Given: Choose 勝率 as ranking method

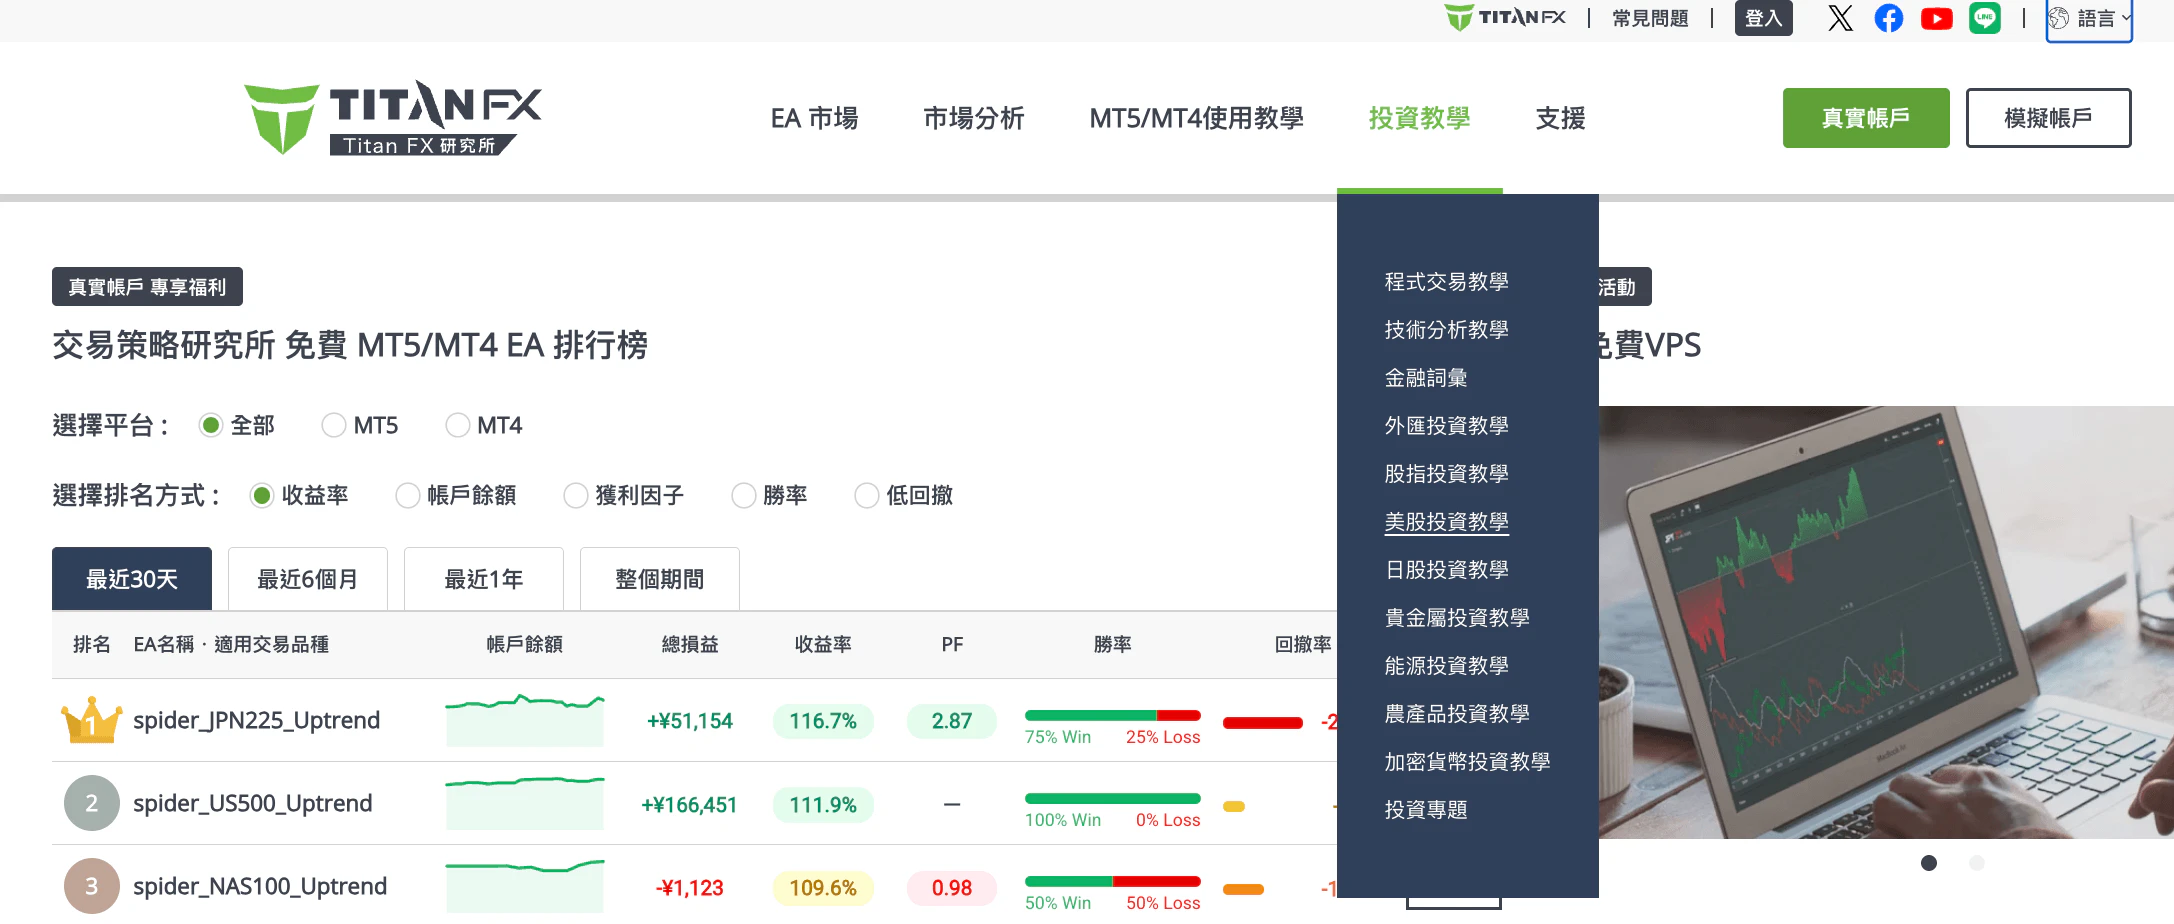Looking at the screenshot, I should click(x=744, y=496).
